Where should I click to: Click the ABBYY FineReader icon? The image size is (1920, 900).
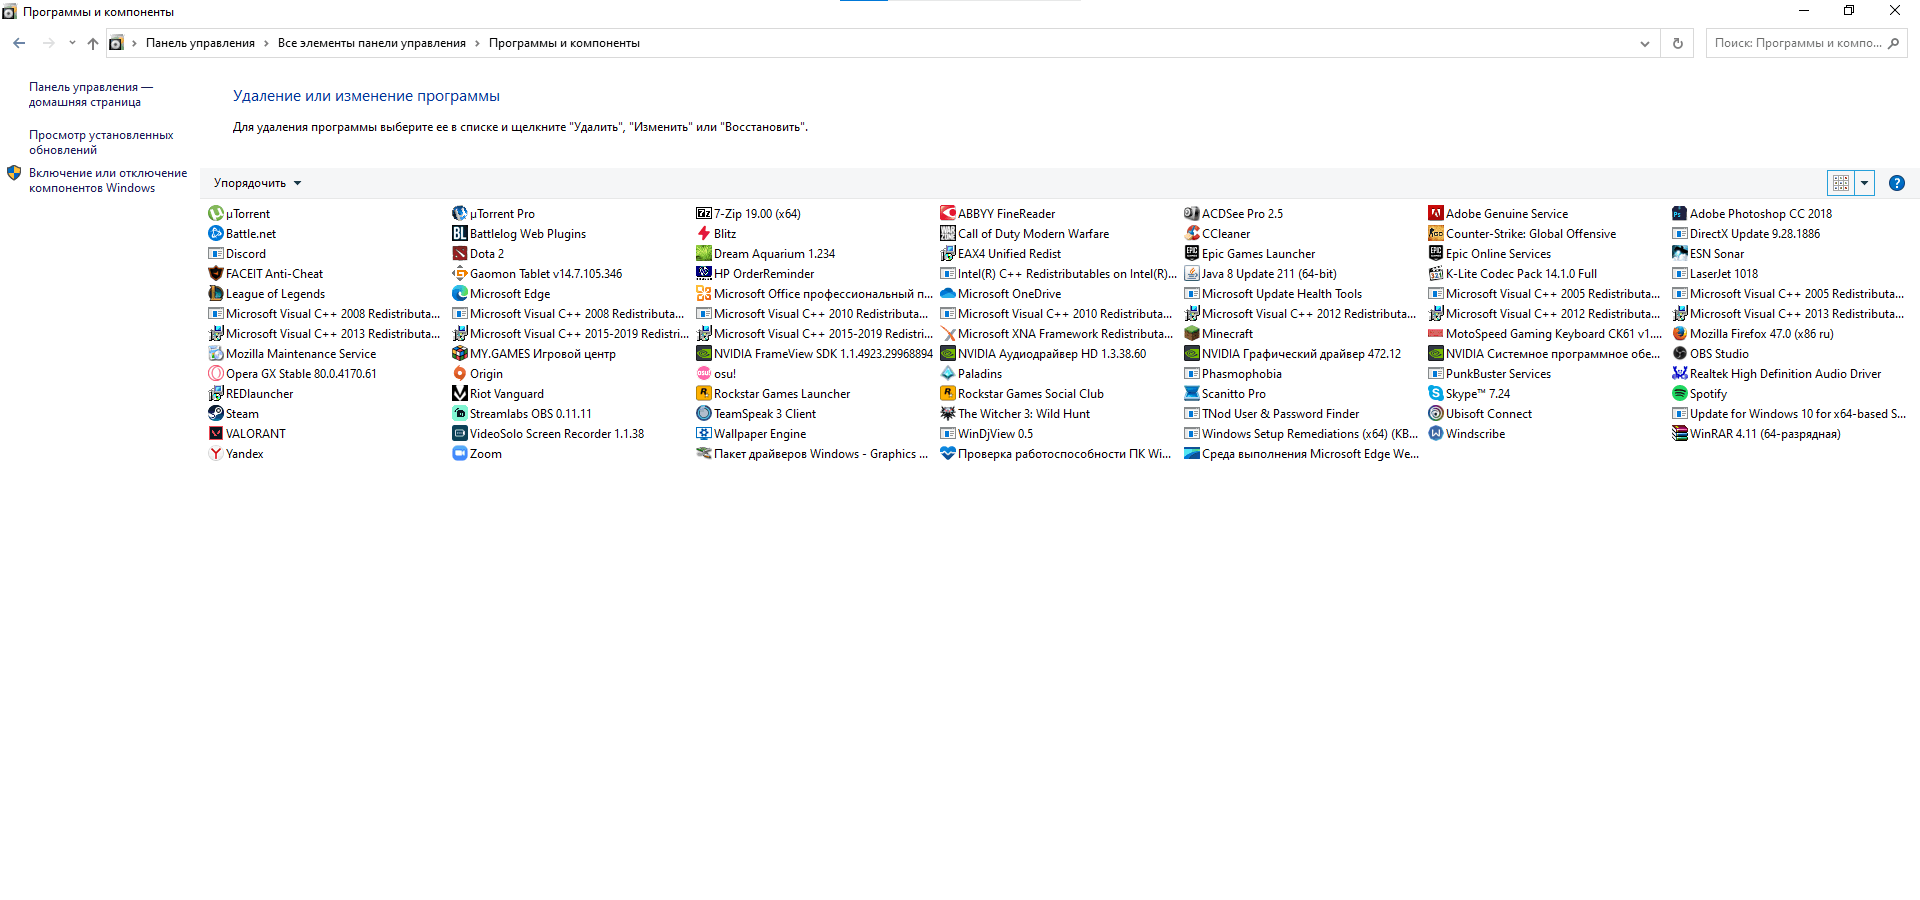point(947,213)
